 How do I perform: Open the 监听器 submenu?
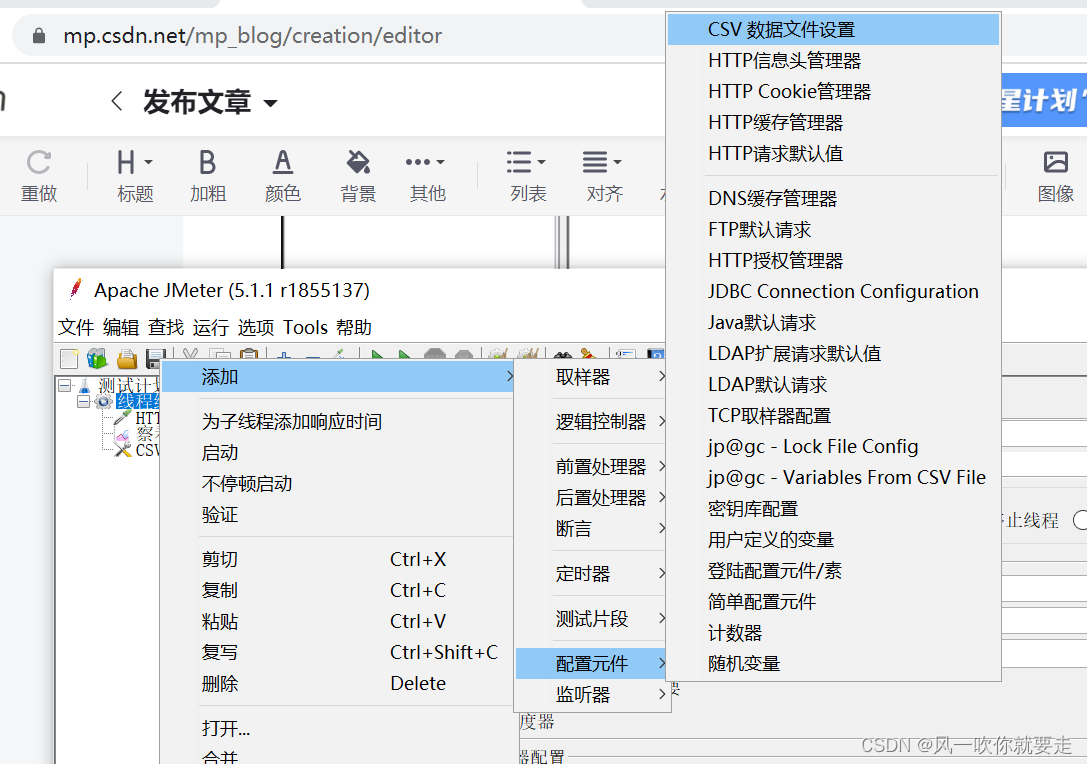(593, 695)
